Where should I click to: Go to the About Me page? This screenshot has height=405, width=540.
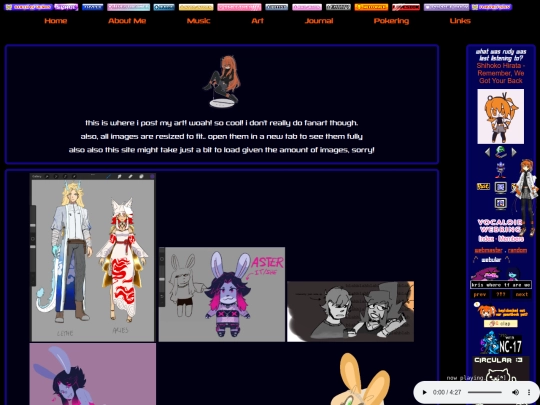pos(127,21)
